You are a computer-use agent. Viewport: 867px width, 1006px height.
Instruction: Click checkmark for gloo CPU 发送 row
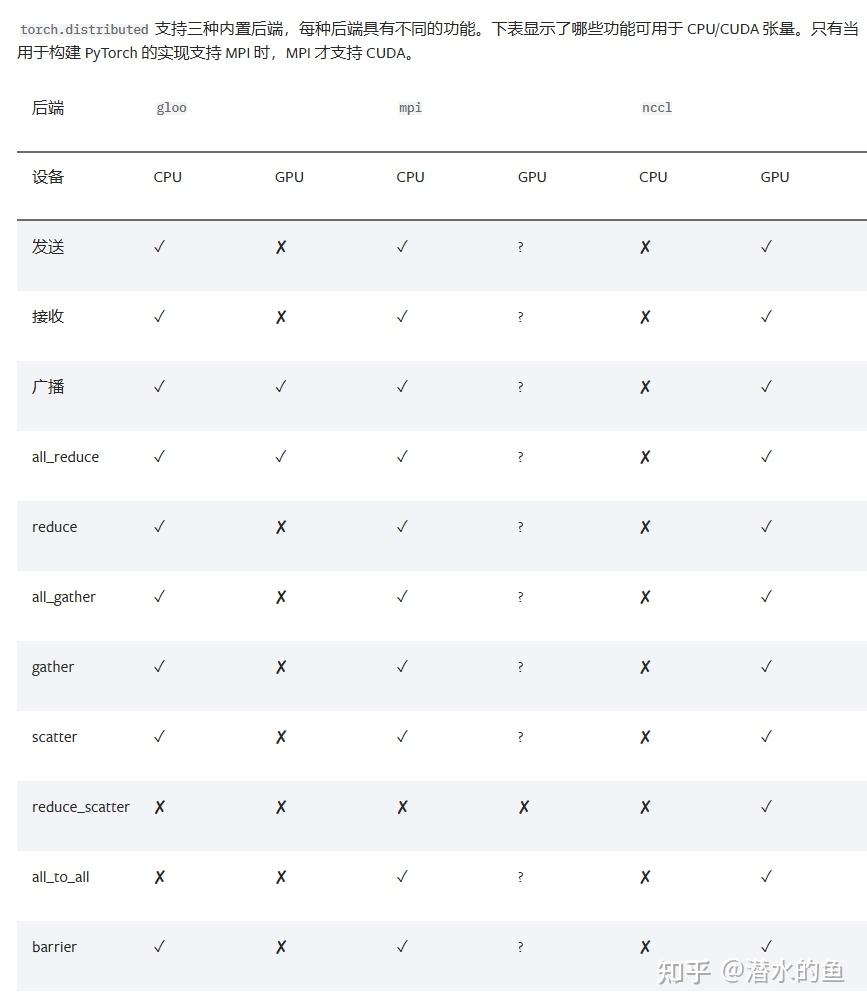[159, 246]
